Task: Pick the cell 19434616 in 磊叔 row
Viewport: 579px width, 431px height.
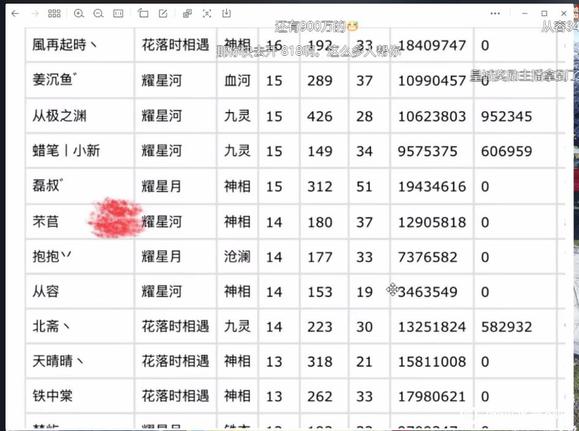Action: click(432, 186)
